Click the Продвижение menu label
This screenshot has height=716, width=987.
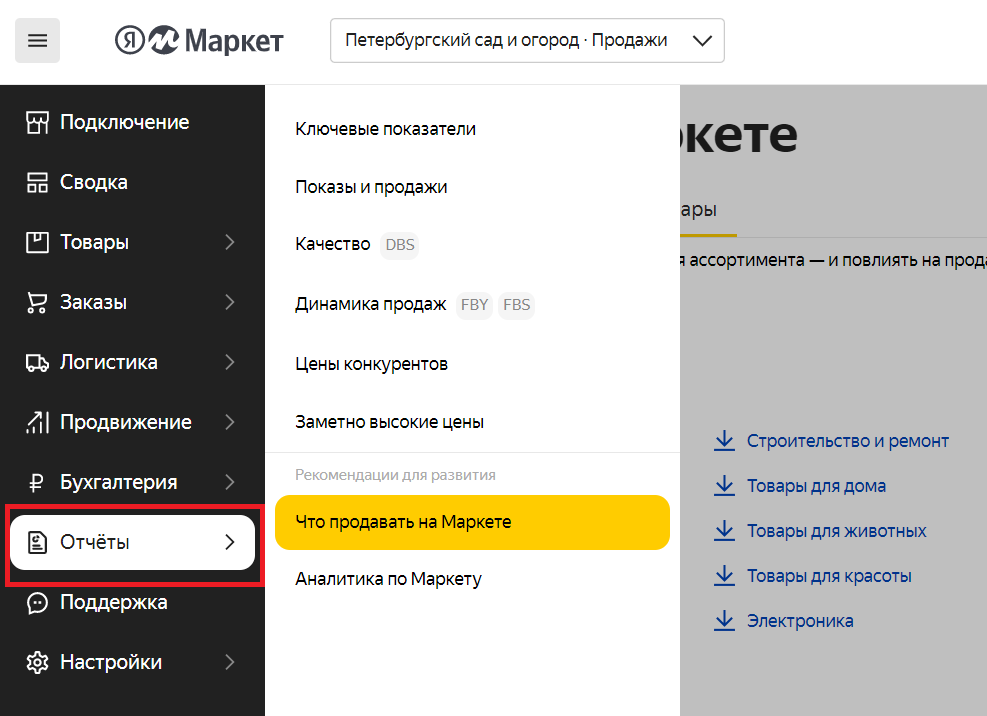click(126, 423)
